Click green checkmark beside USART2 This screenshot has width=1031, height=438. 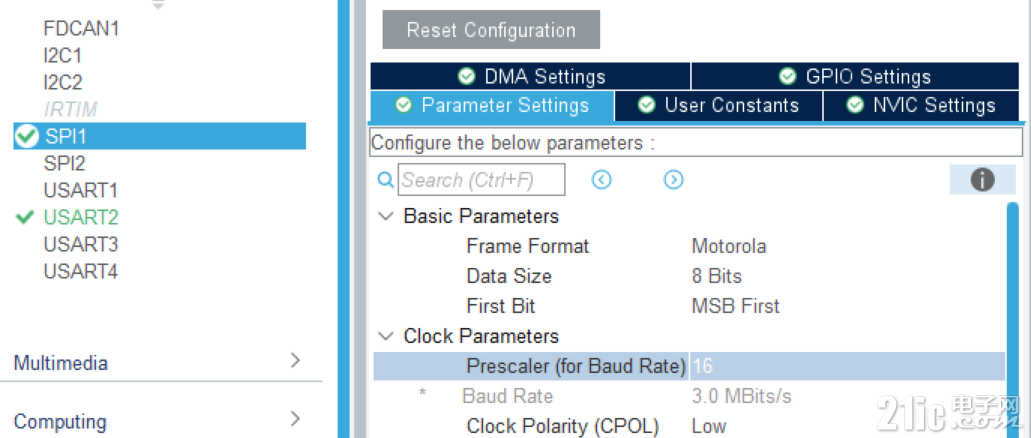[x=25, y=217]
